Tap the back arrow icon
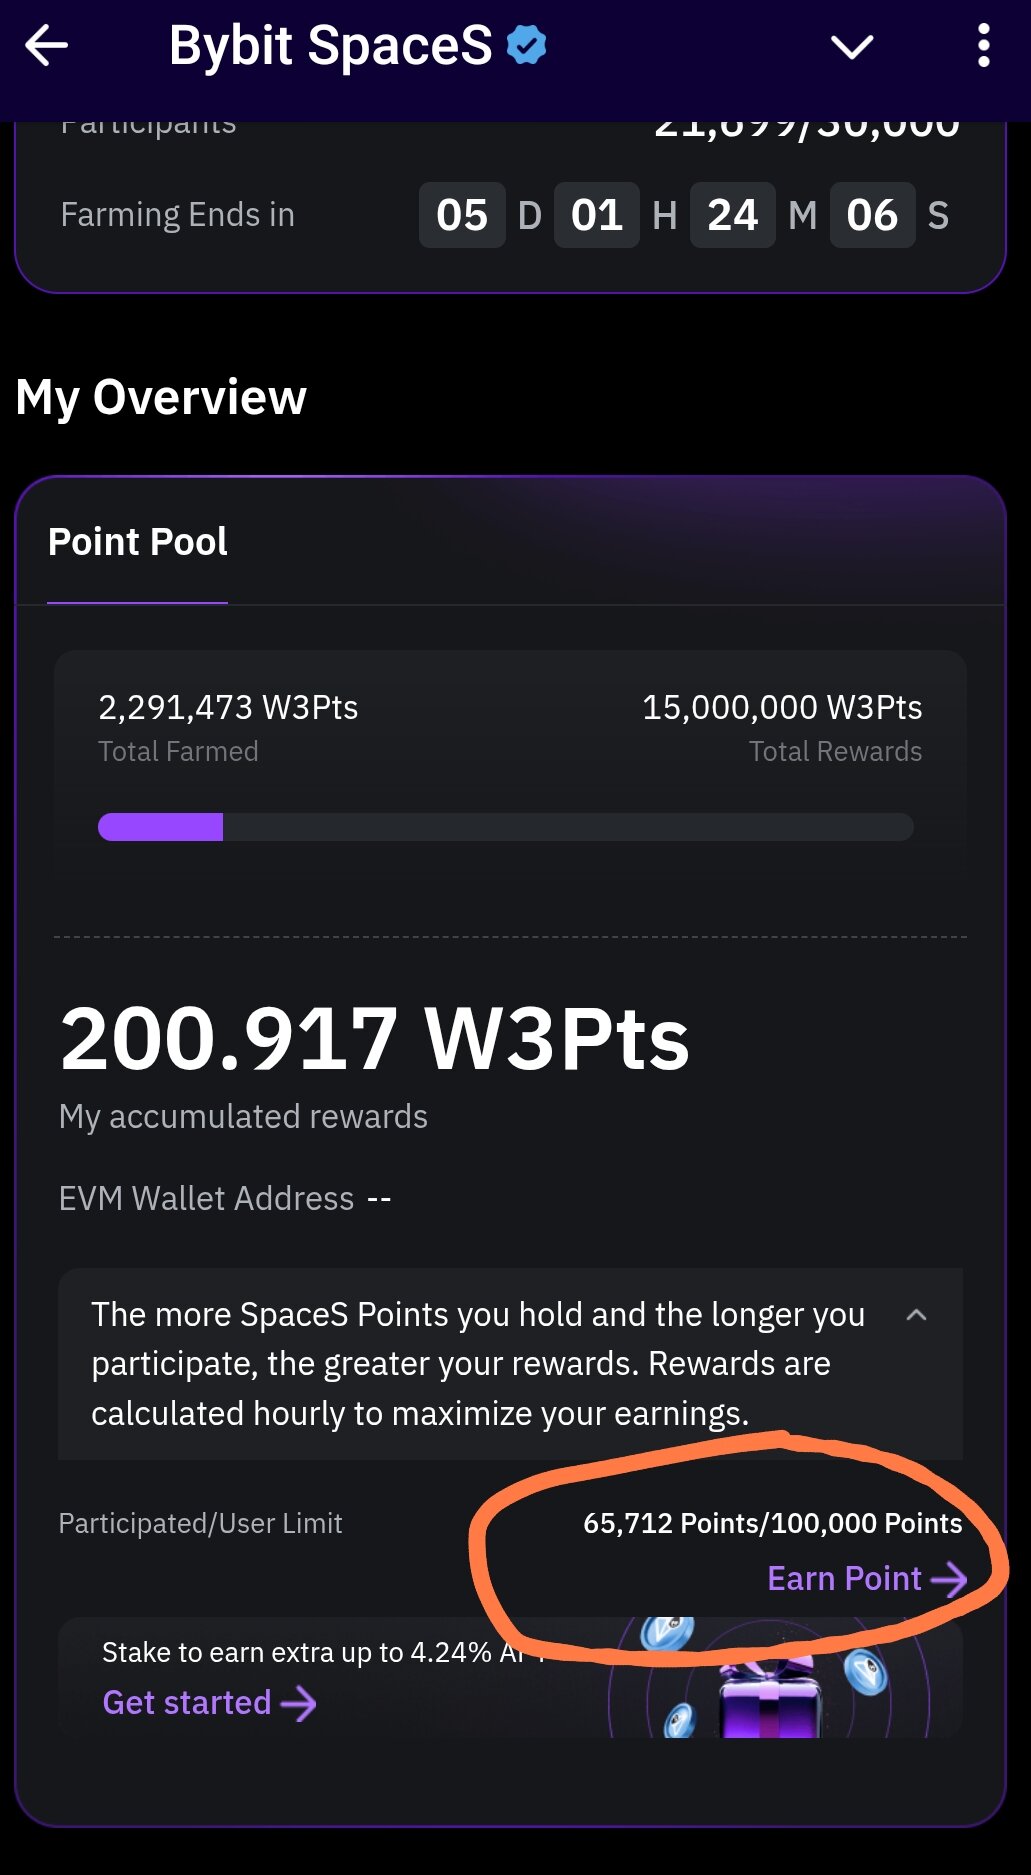Screen dimensions: 1031x1875 click(46, 46)
